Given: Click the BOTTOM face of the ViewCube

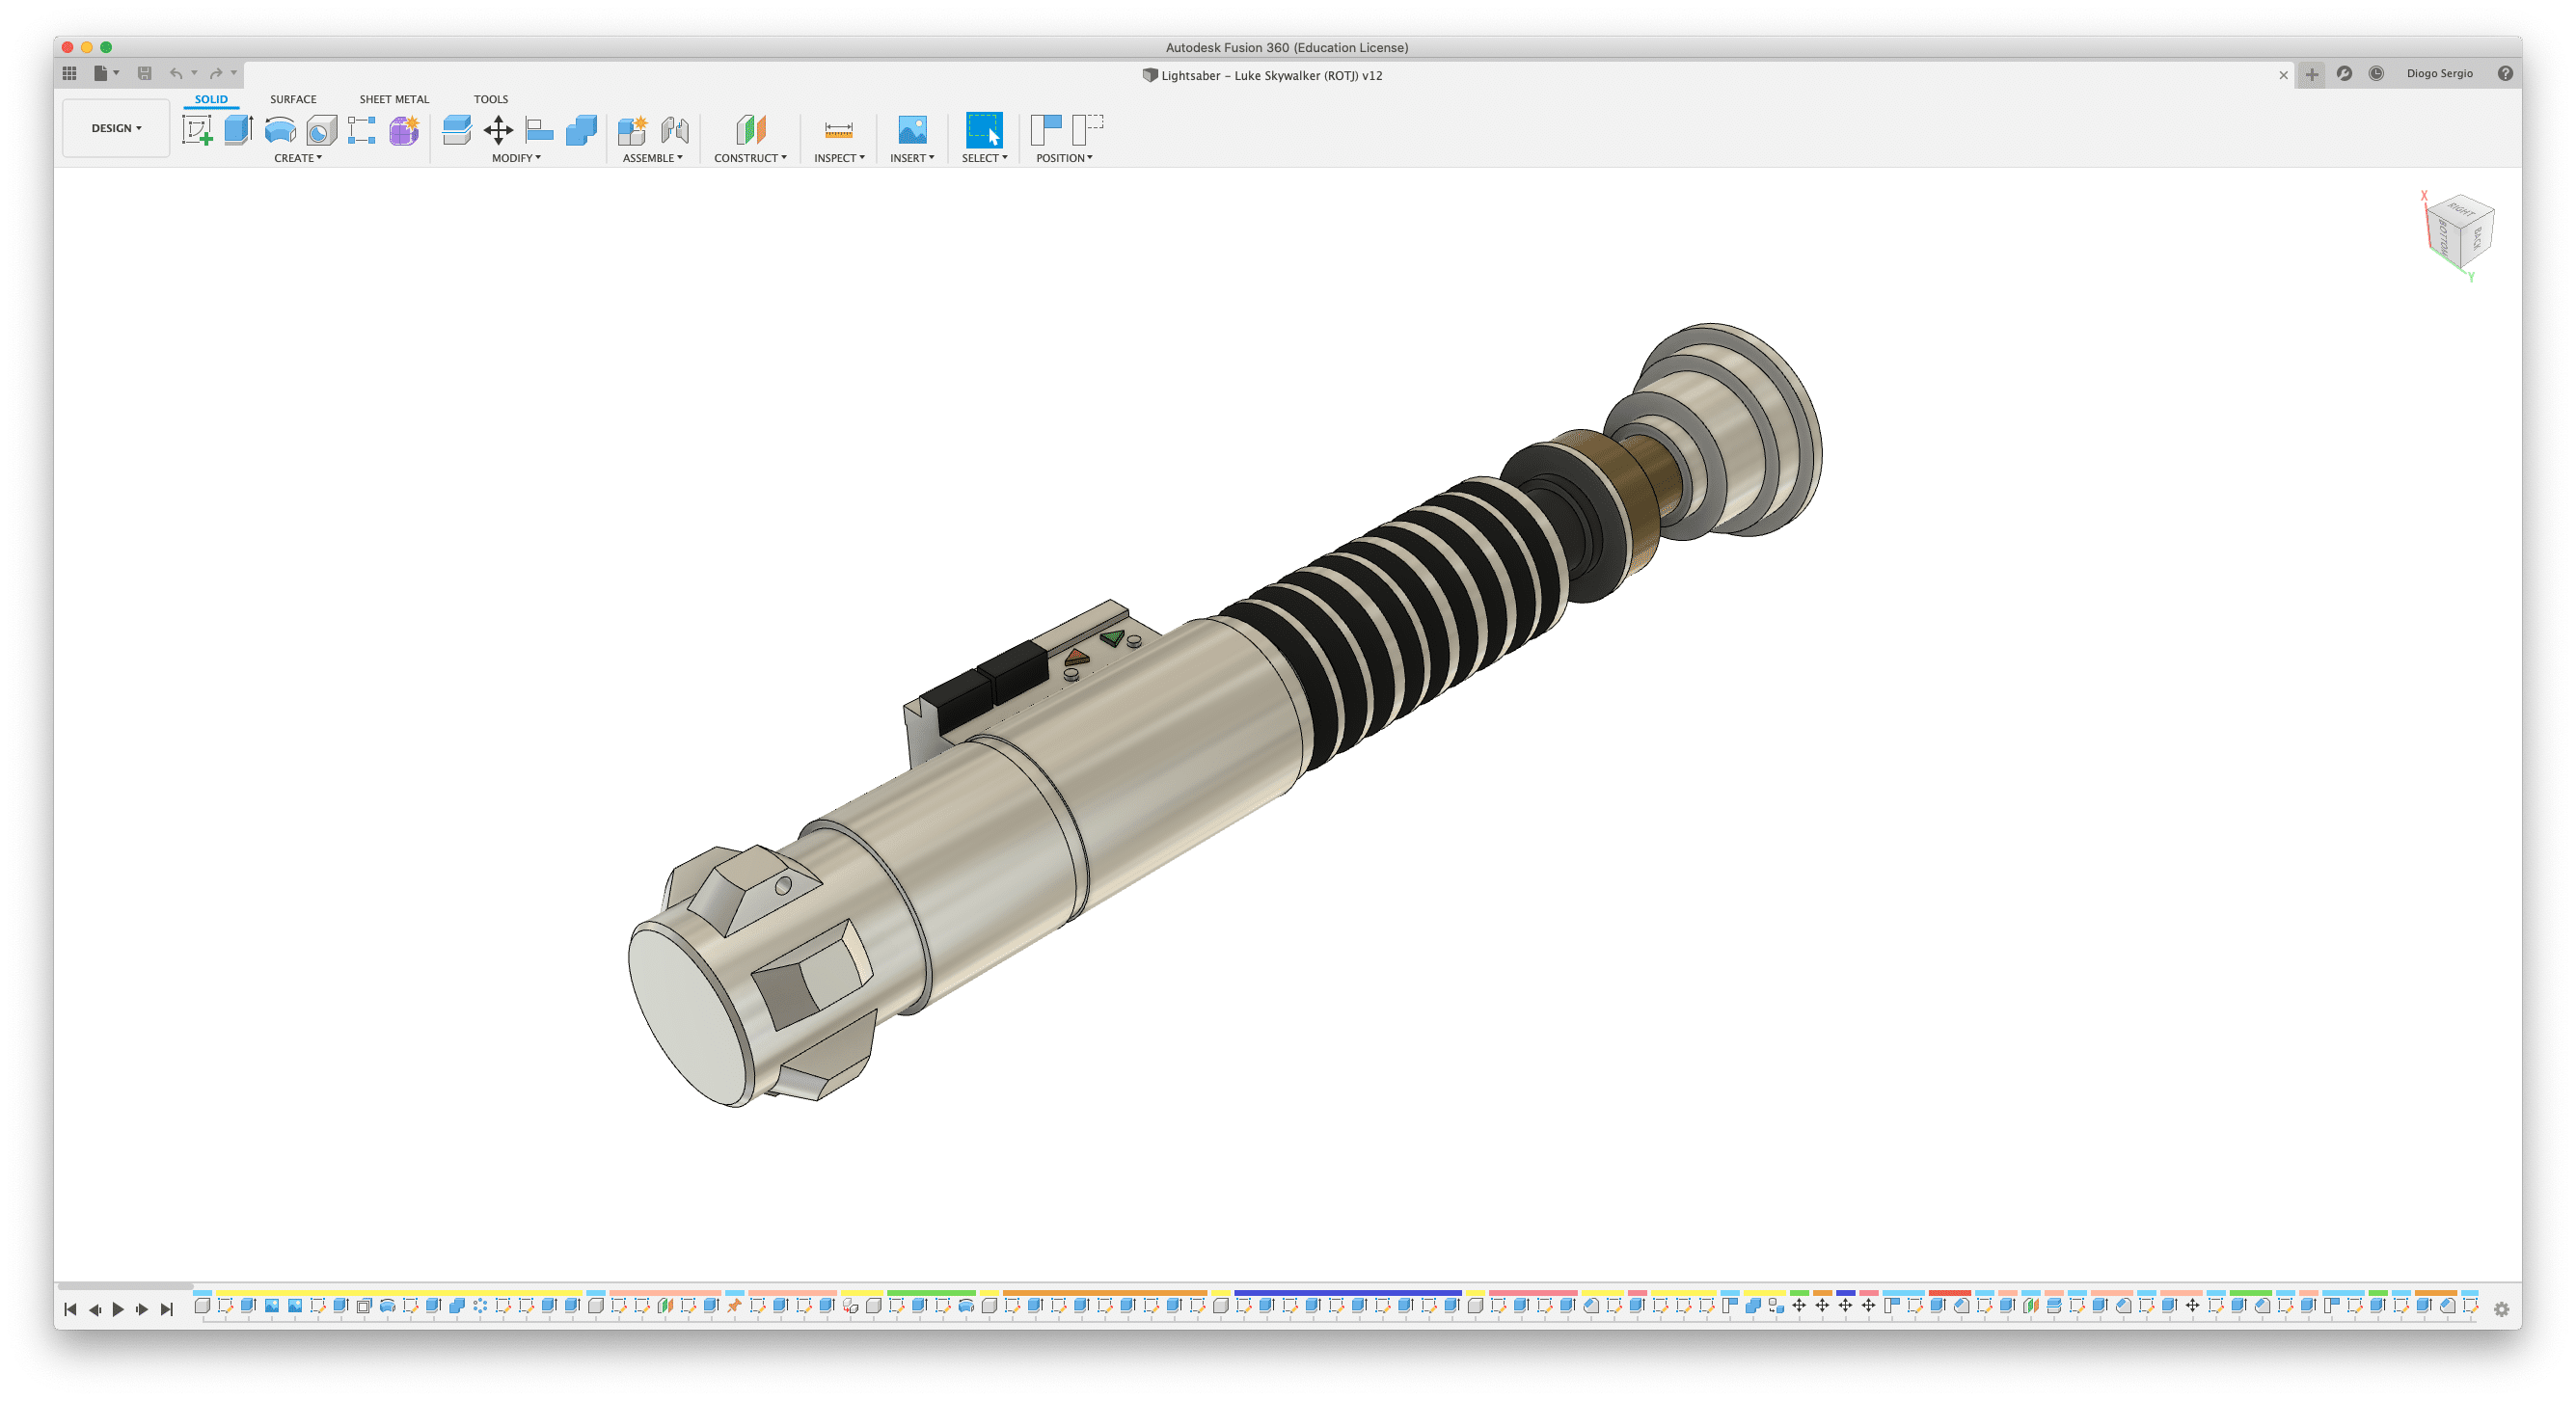Looking at the screenshot, I should point(2443,238).
